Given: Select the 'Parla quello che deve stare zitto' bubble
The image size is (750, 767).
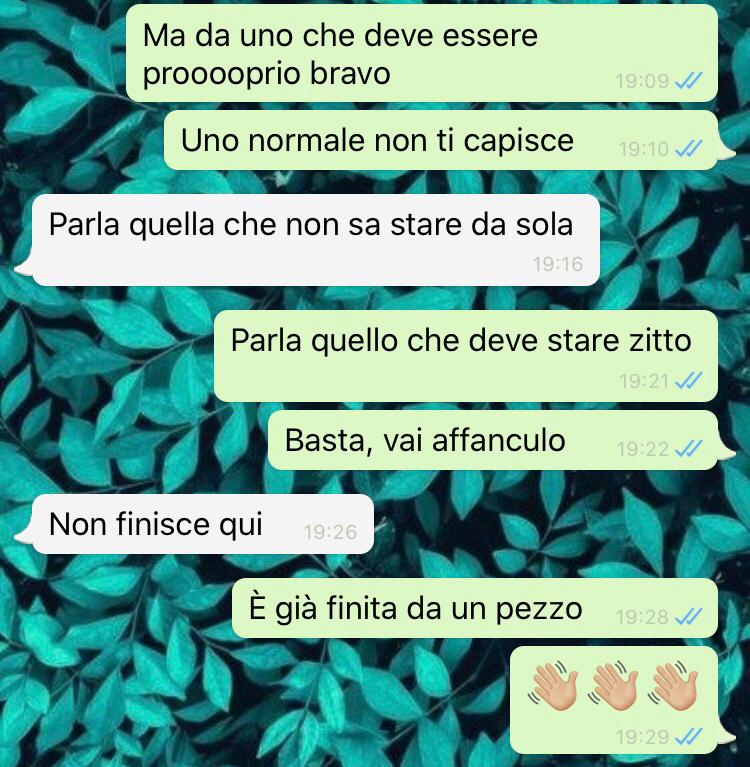Looking at the screenshot, I should point(466,356).
